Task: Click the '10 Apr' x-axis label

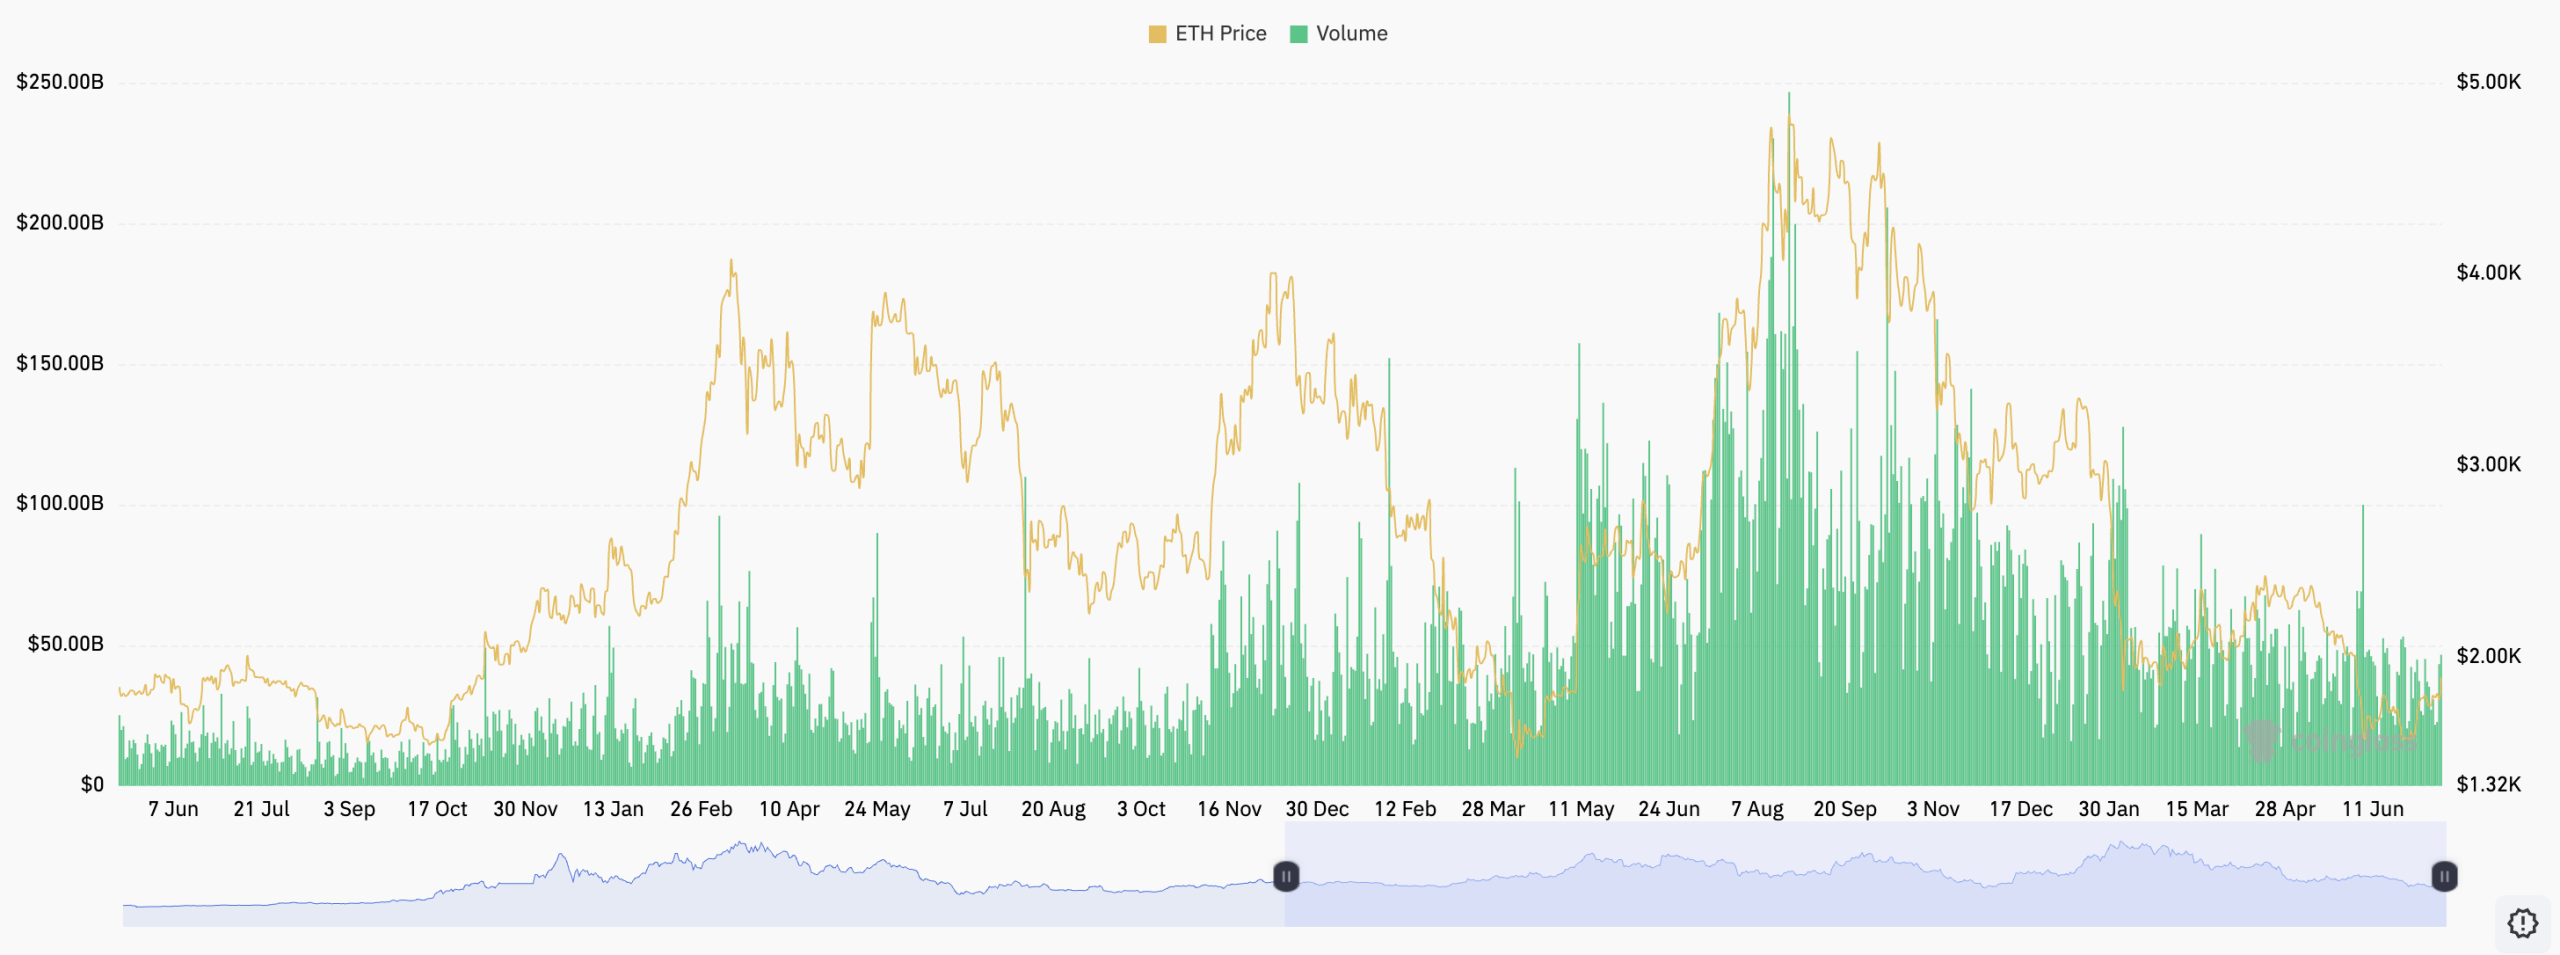Action: (x=789, y=809)
